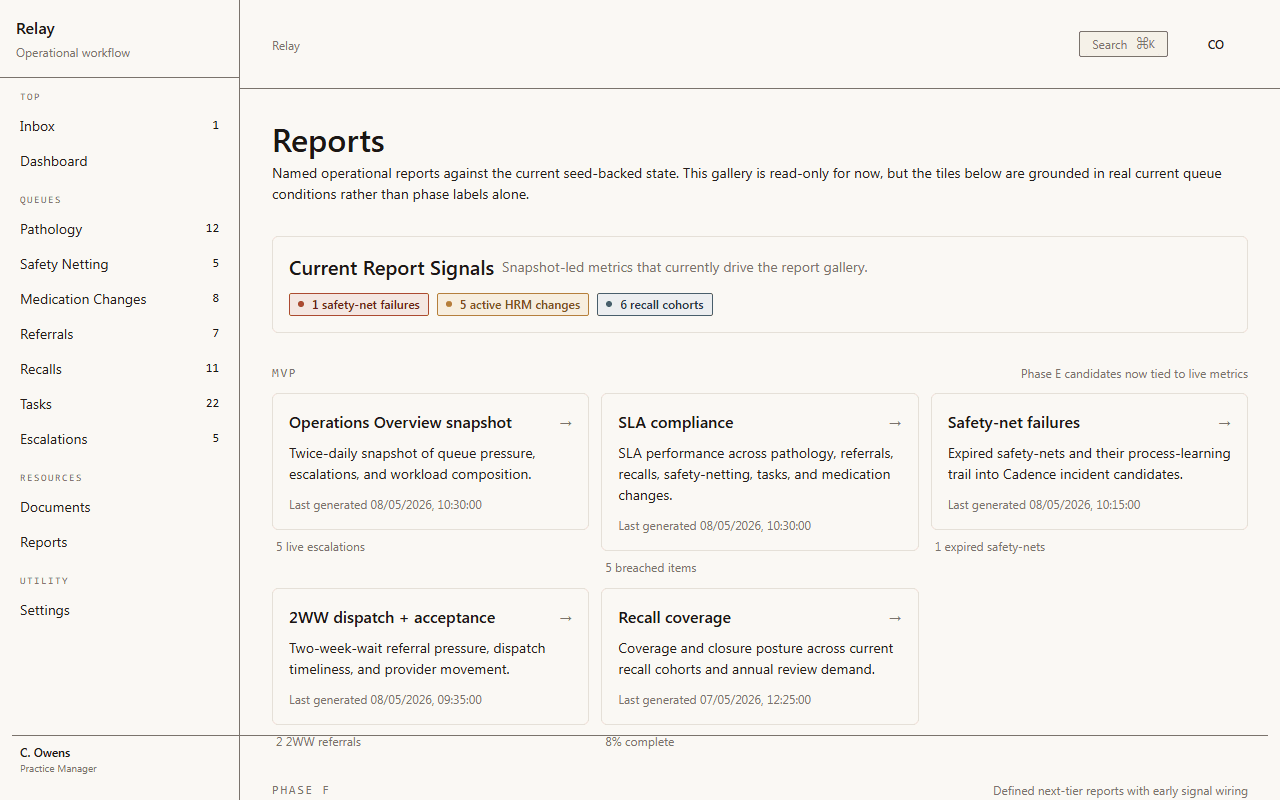The width and height of the screenshot is (1280, 800).
Task: Open the Tasks queue
Action: [x=119, y=404]
